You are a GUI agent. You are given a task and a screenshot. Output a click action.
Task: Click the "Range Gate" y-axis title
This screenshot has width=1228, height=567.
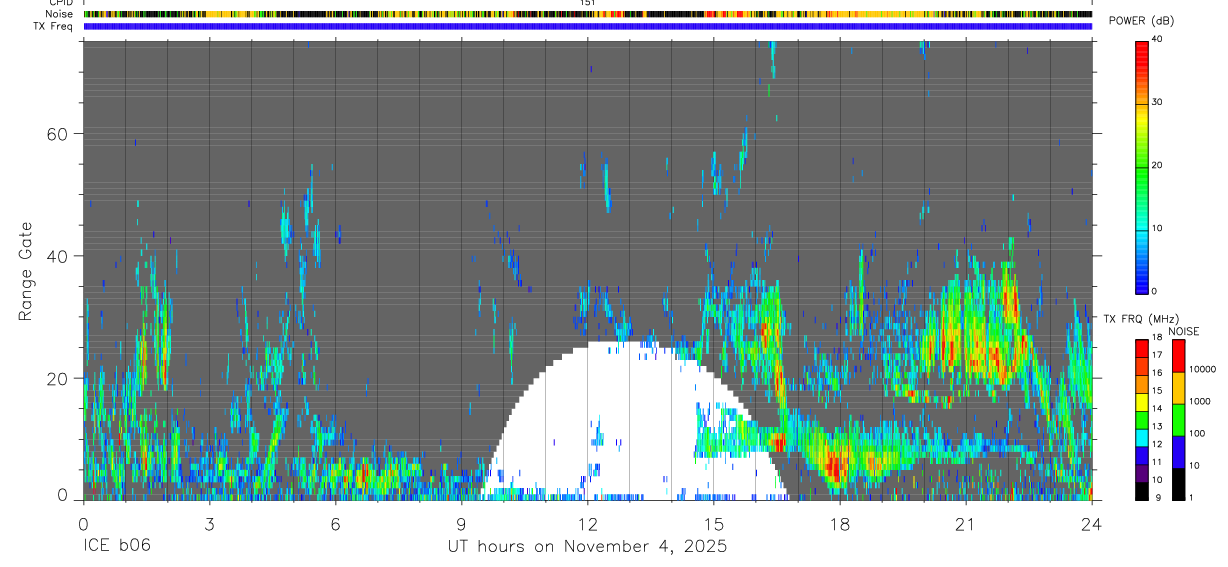point(27,272)
